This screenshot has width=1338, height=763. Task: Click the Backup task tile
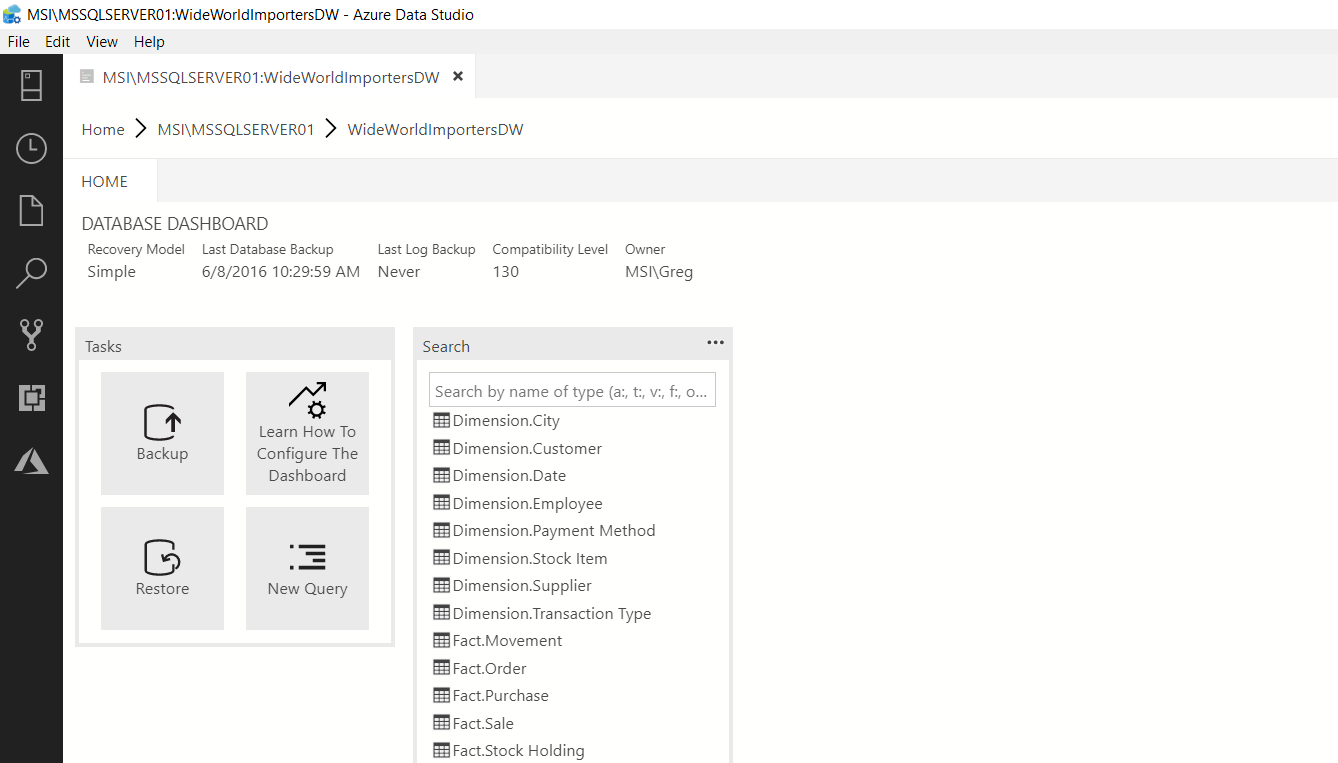162,433
